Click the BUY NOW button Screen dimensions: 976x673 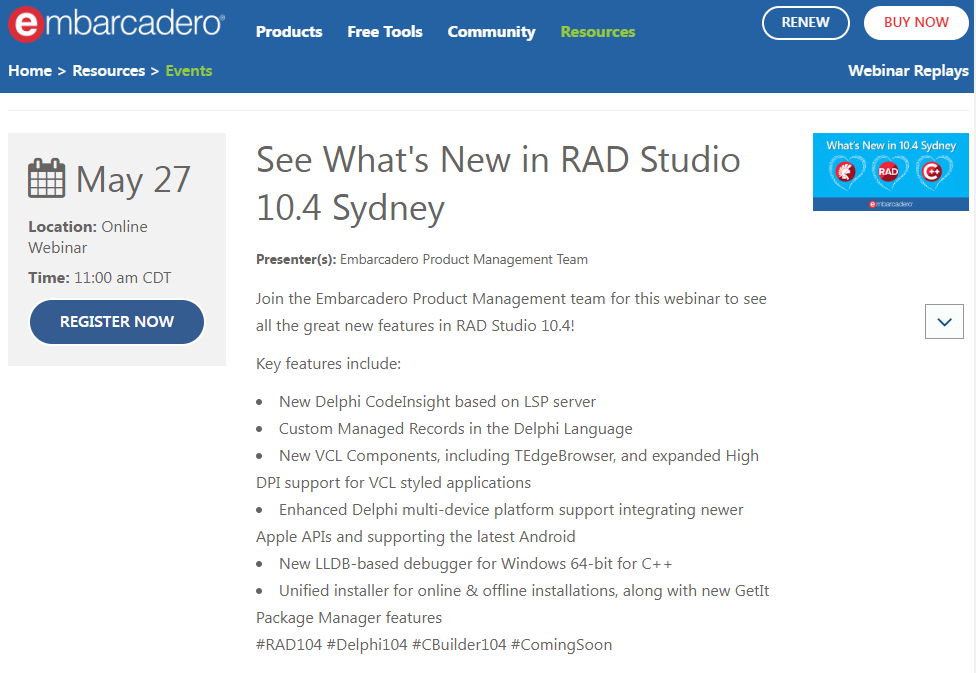click(x=916, y=22)
